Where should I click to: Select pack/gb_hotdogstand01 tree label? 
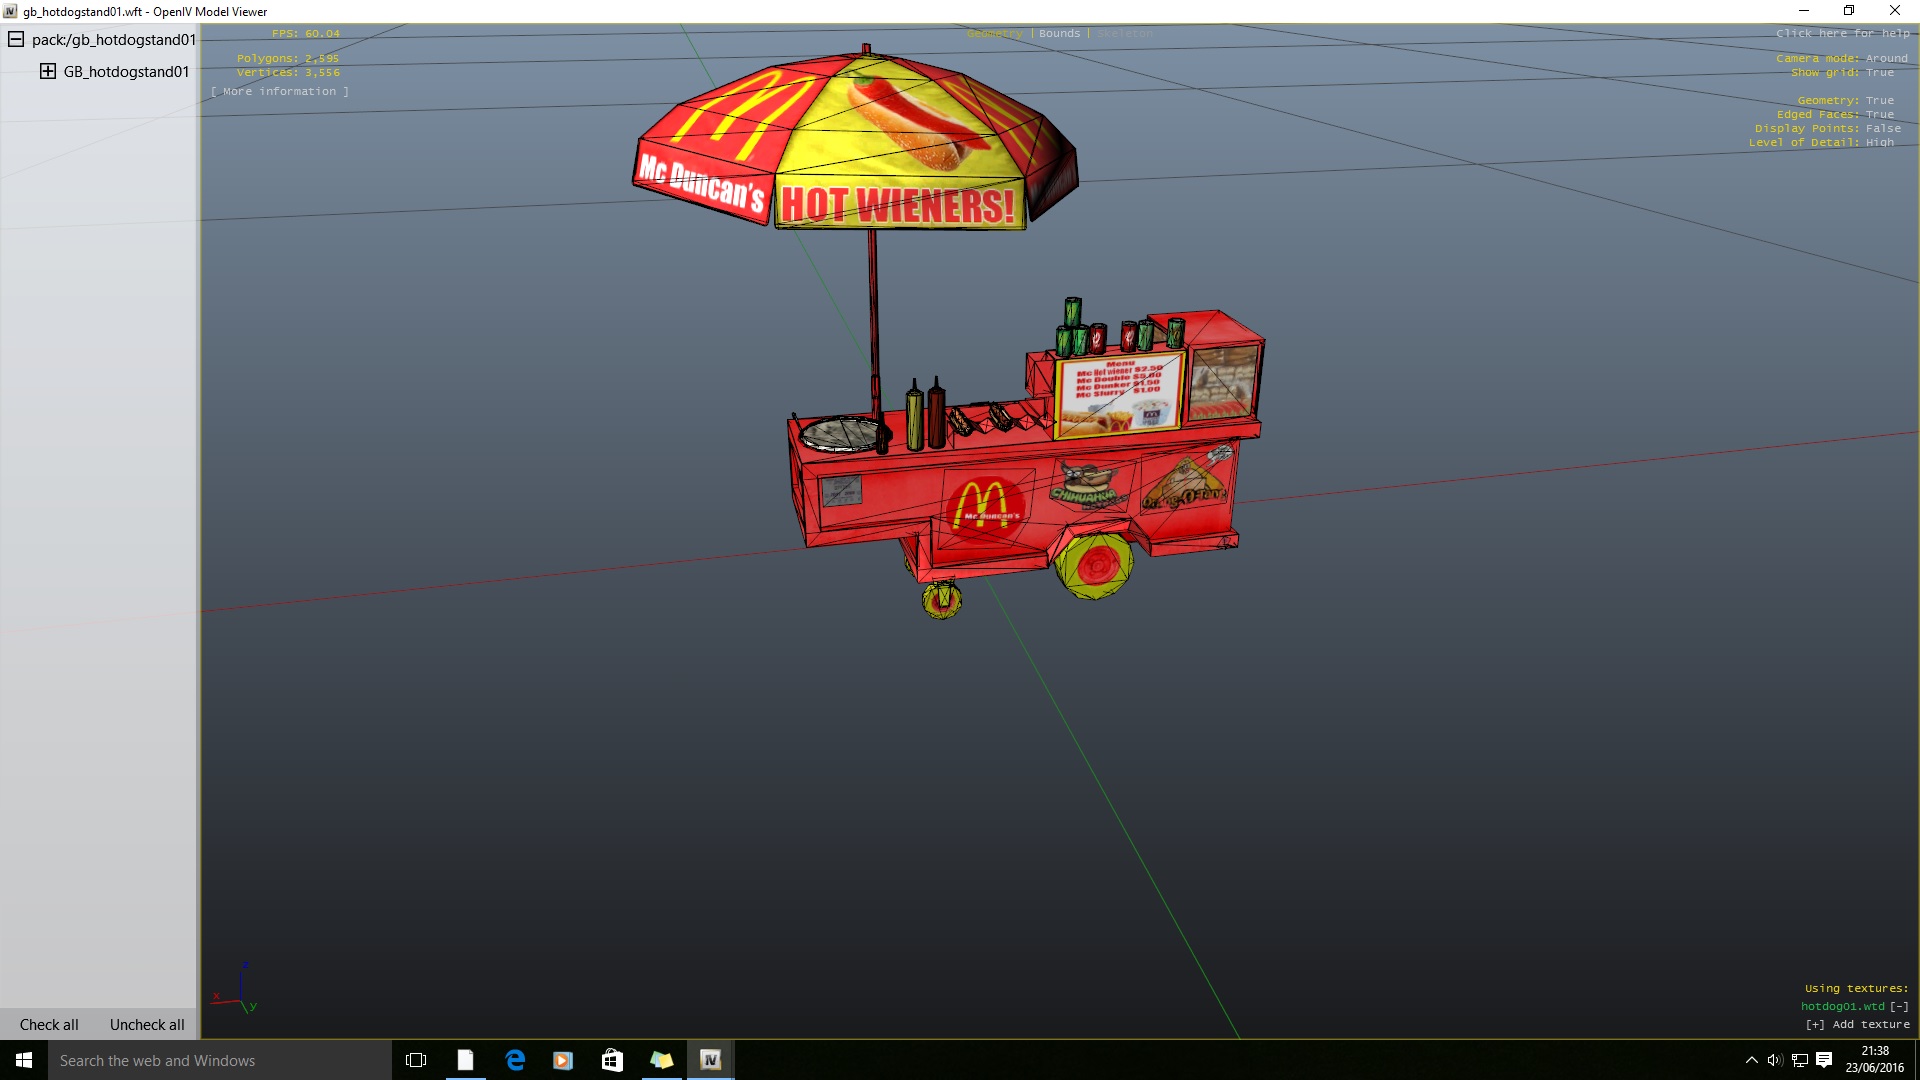(x=114, y=40)
